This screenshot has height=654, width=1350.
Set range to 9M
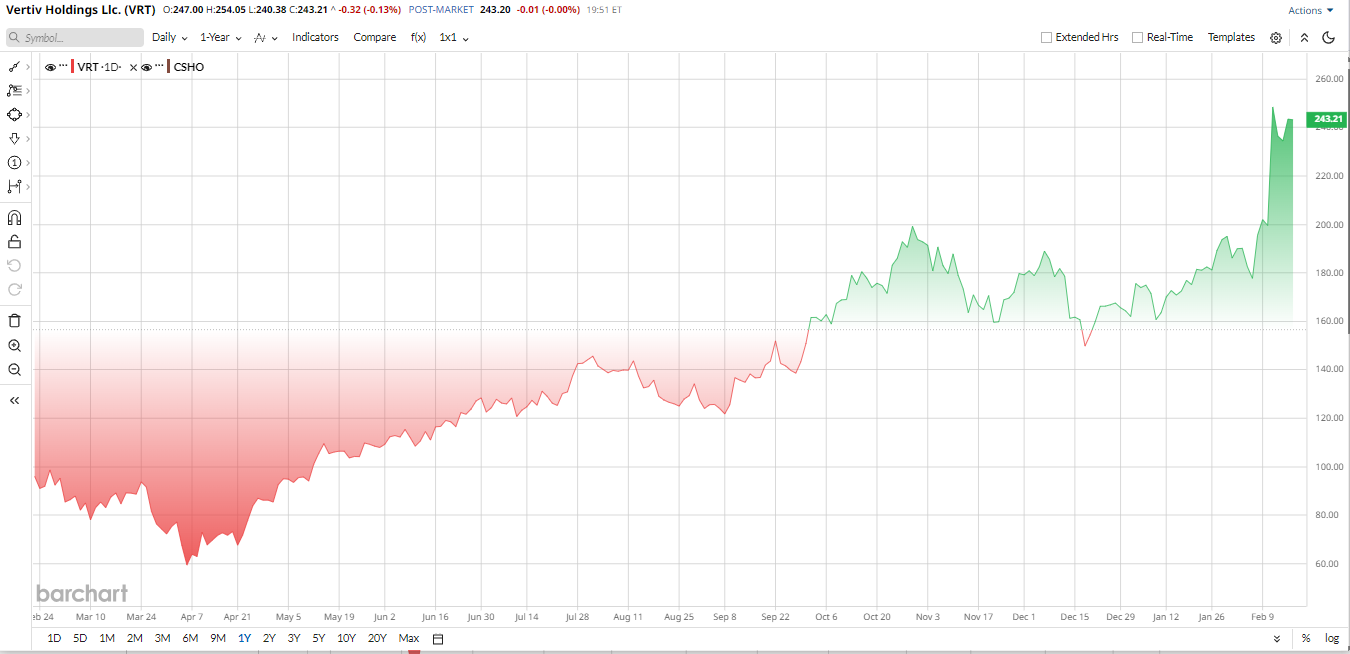coord(217,638)
